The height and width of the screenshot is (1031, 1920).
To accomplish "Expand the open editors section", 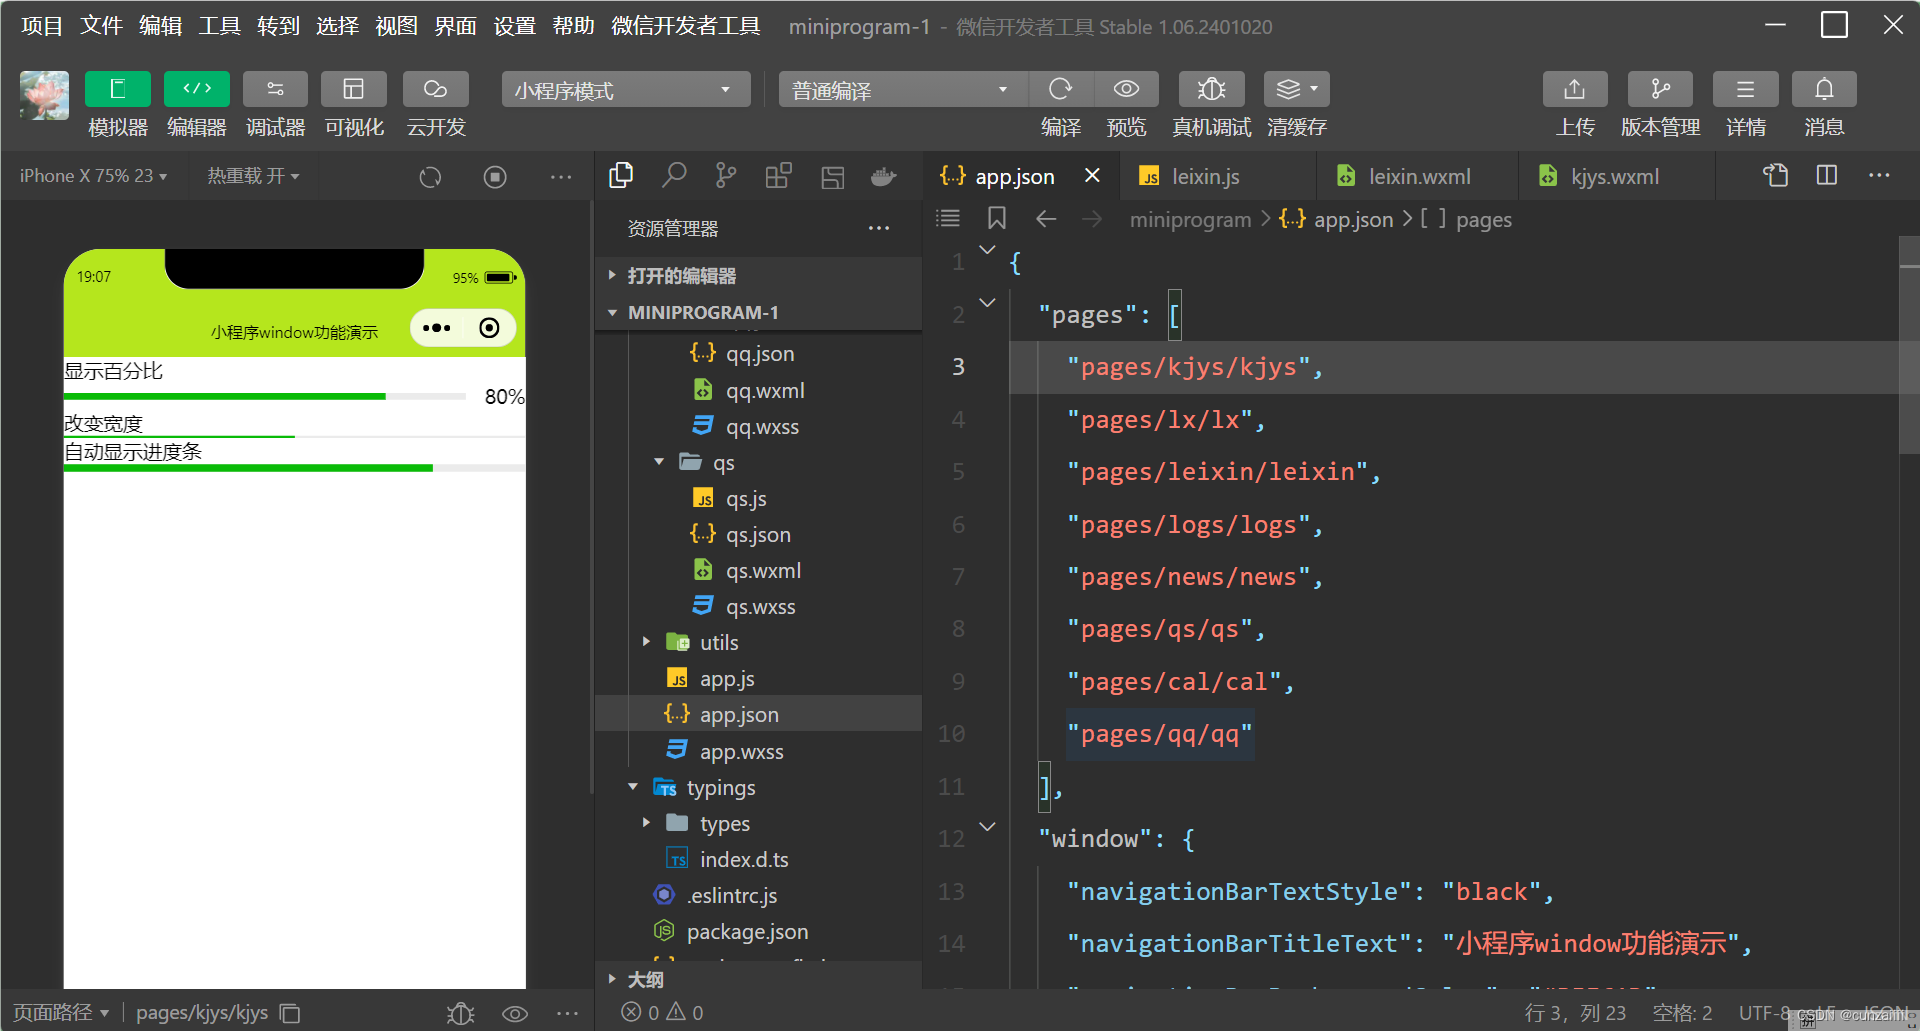I will point(757,275).
